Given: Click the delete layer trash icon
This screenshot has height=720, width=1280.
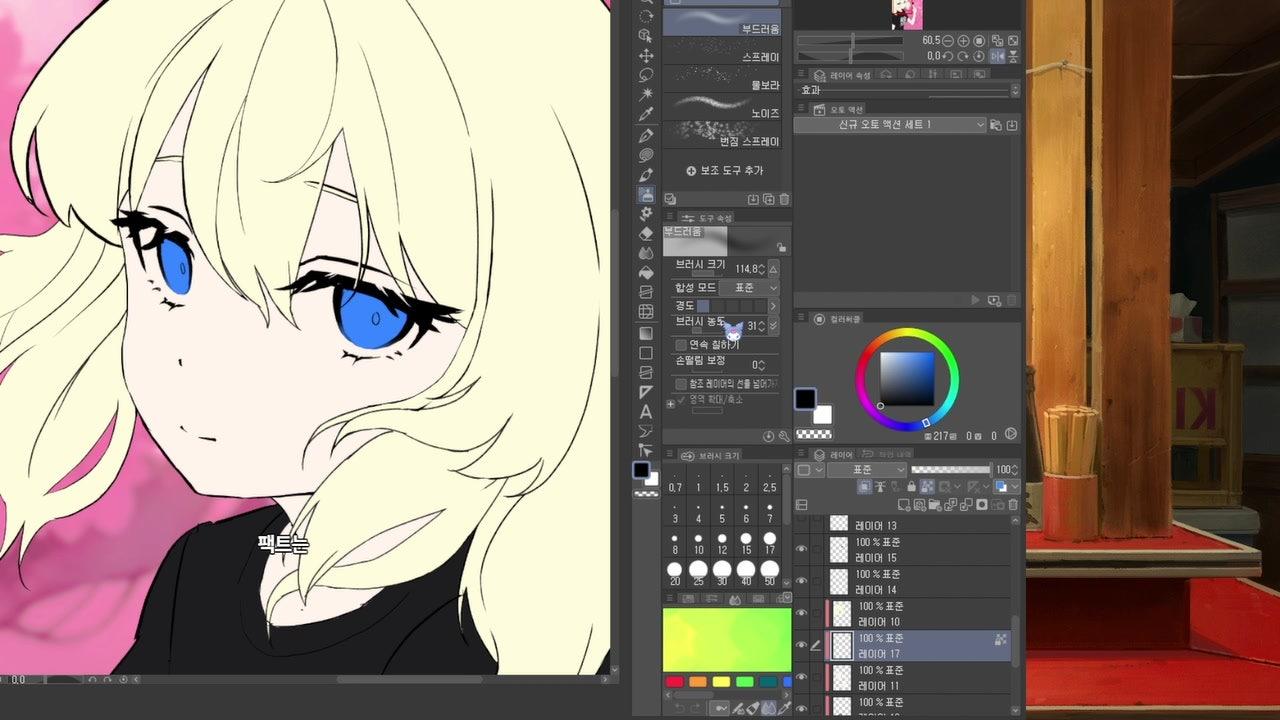Looking at the screenshot, I should coord(1011,505).
